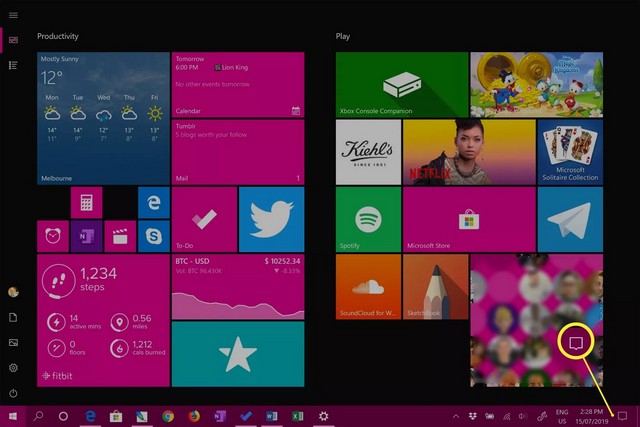Open the Melbourne Weather tile
The image size is (640, 427).
103,118
